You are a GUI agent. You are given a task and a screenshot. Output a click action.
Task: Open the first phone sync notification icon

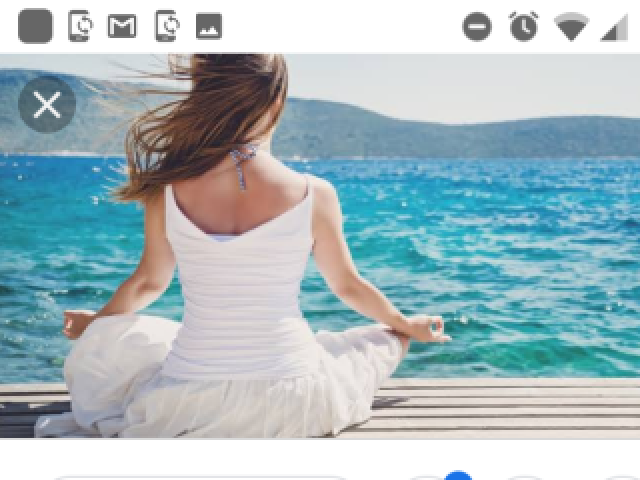[x=80, y=26]
